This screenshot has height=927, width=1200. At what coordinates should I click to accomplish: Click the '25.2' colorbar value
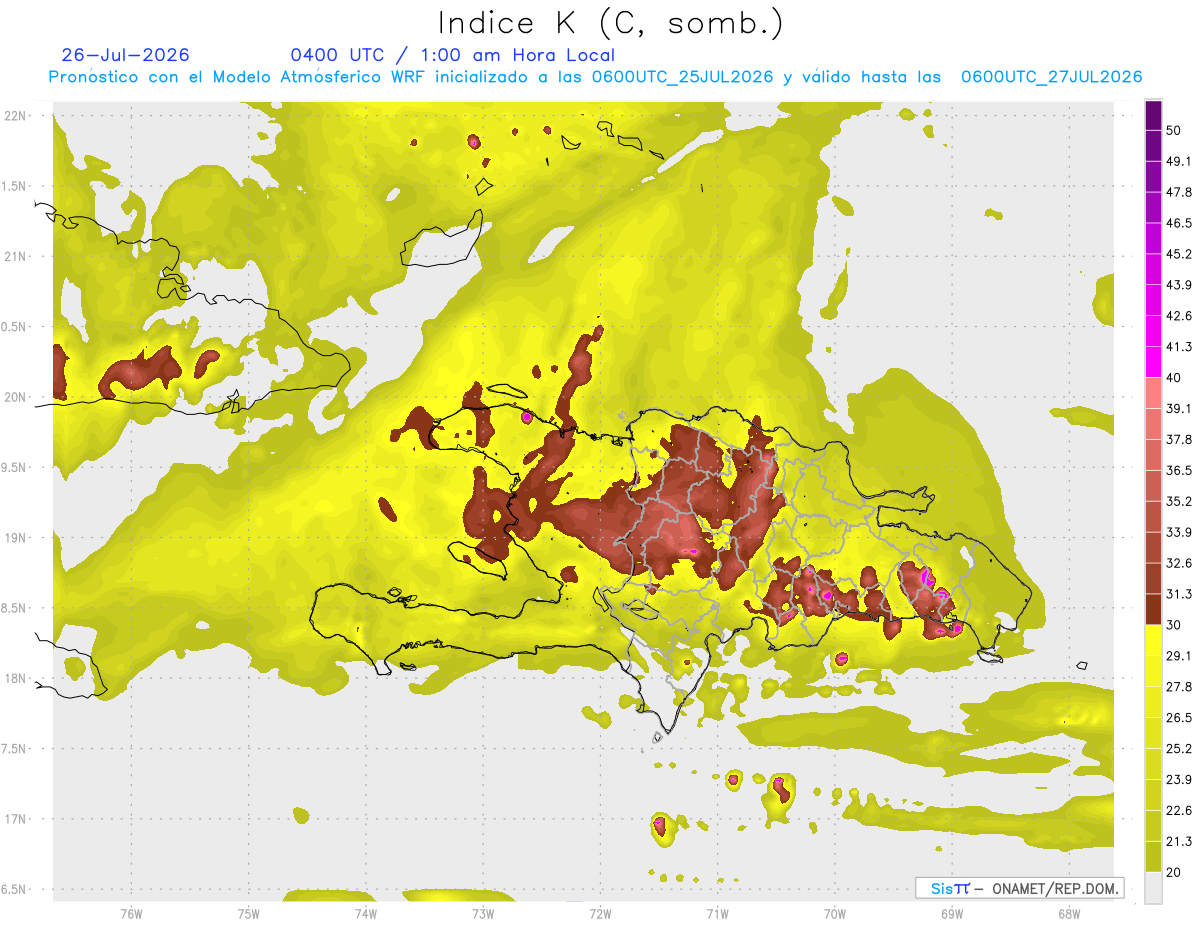[1180, 749]
